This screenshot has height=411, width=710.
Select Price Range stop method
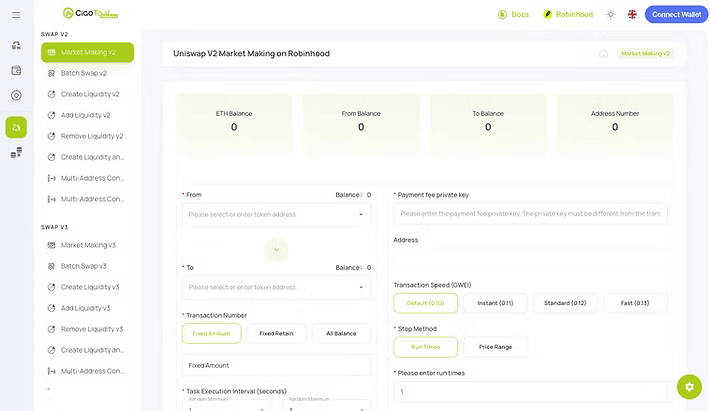pos(495,347)
